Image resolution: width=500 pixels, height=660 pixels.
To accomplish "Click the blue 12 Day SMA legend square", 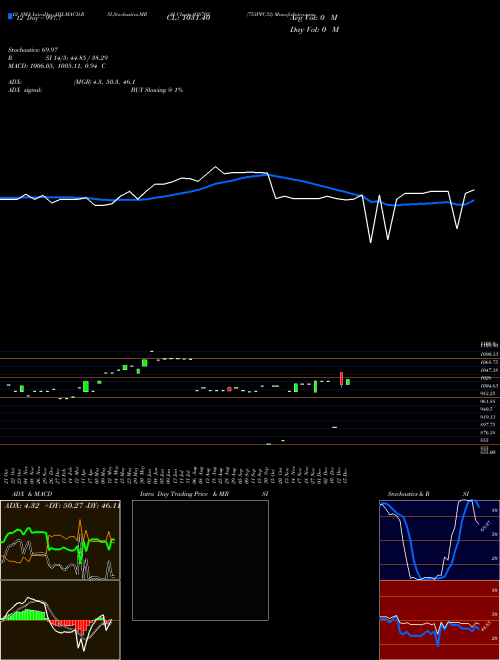I will pos(10,16).
